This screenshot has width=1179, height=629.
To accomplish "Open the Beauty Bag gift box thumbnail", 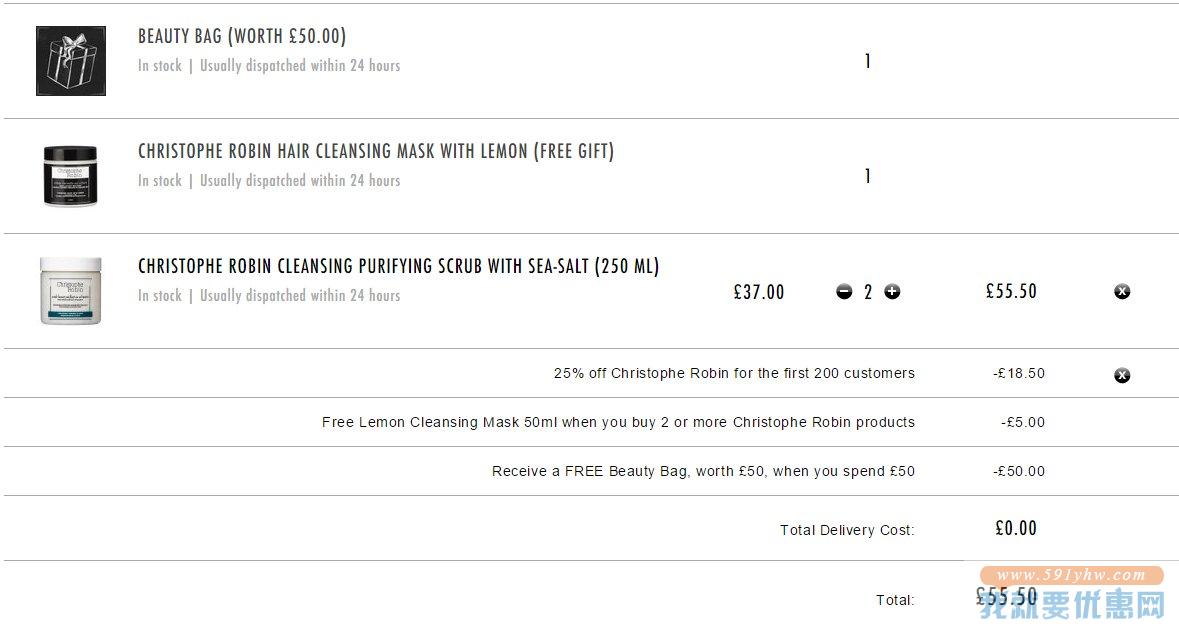I will tap(71, 61).
